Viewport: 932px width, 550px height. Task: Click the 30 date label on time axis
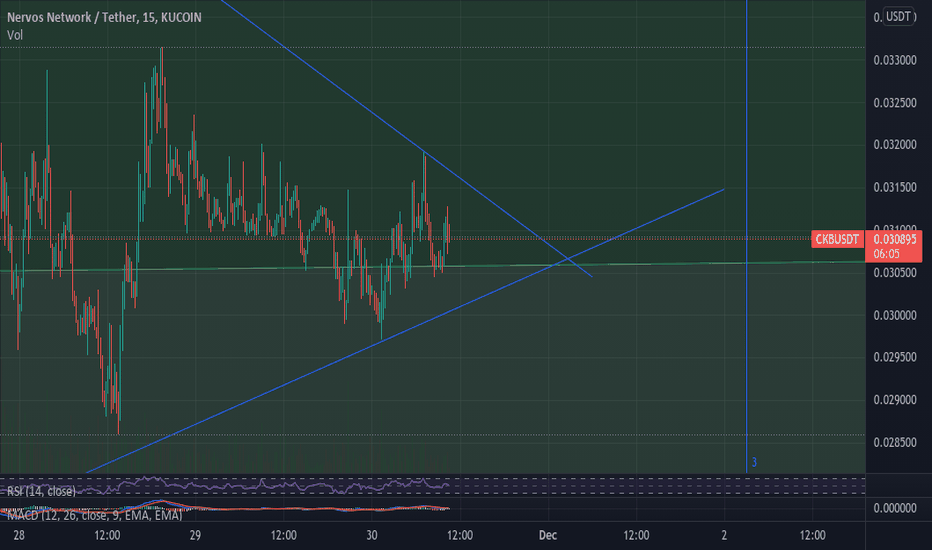point(371,535)
